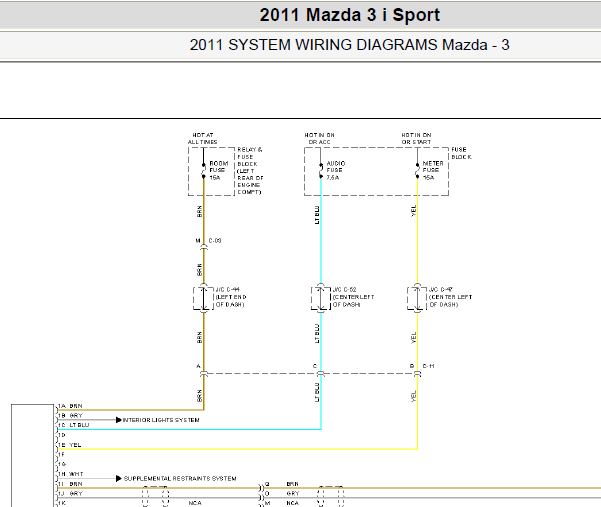Click pin label '1J GRY'

70,494
